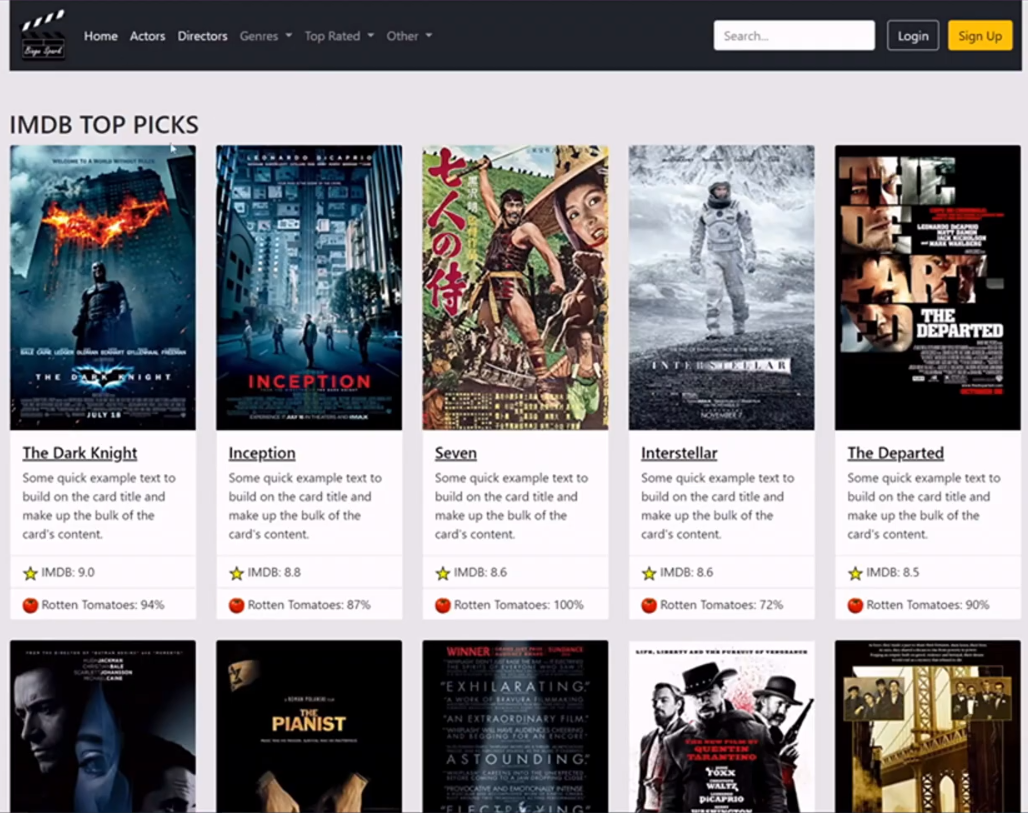1028x813 pixels.
Task: Click the IMDB star icon under Interstellar
Action: (649, 574)
